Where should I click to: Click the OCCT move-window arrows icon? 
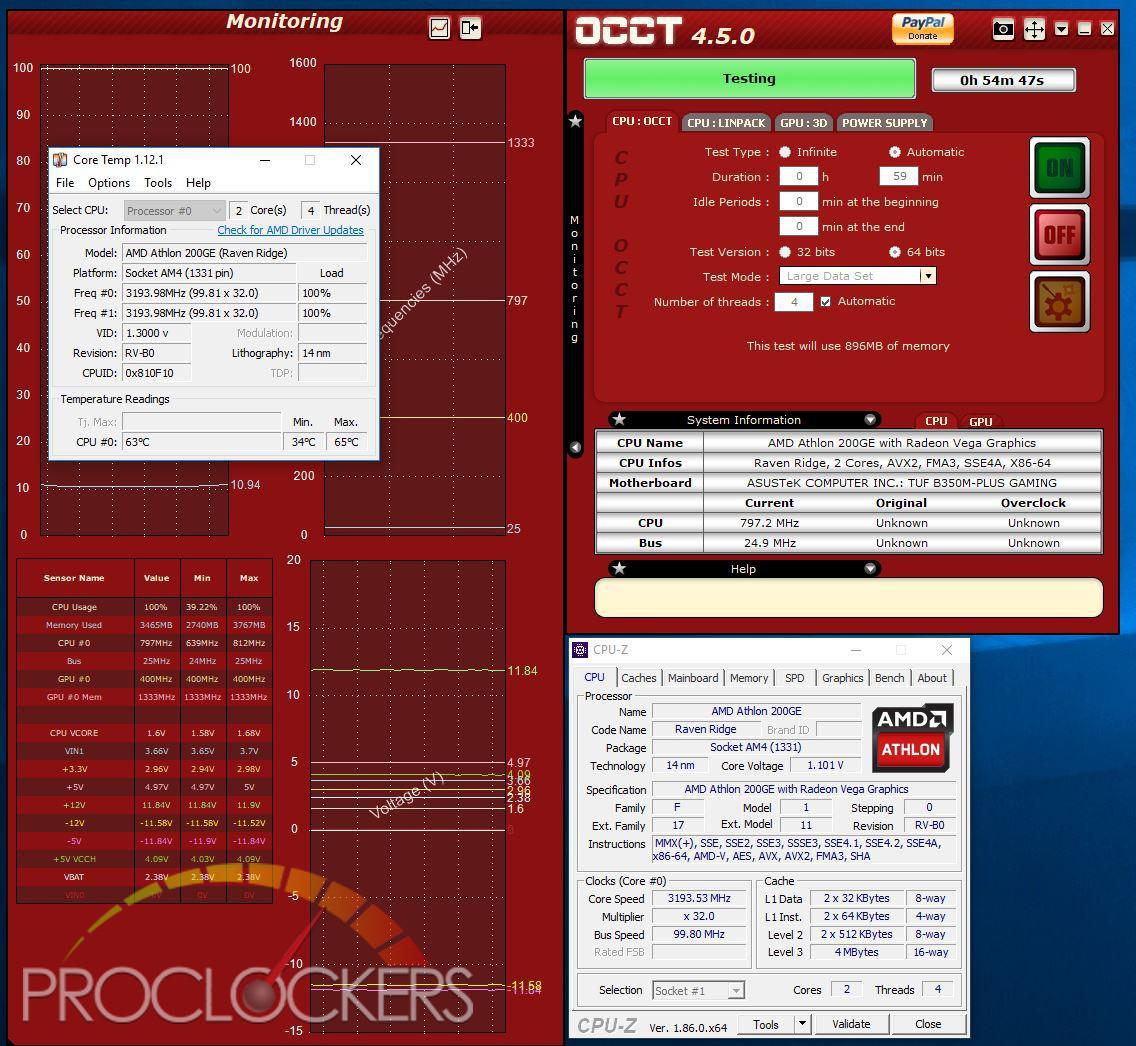[x=1034, y=30]
